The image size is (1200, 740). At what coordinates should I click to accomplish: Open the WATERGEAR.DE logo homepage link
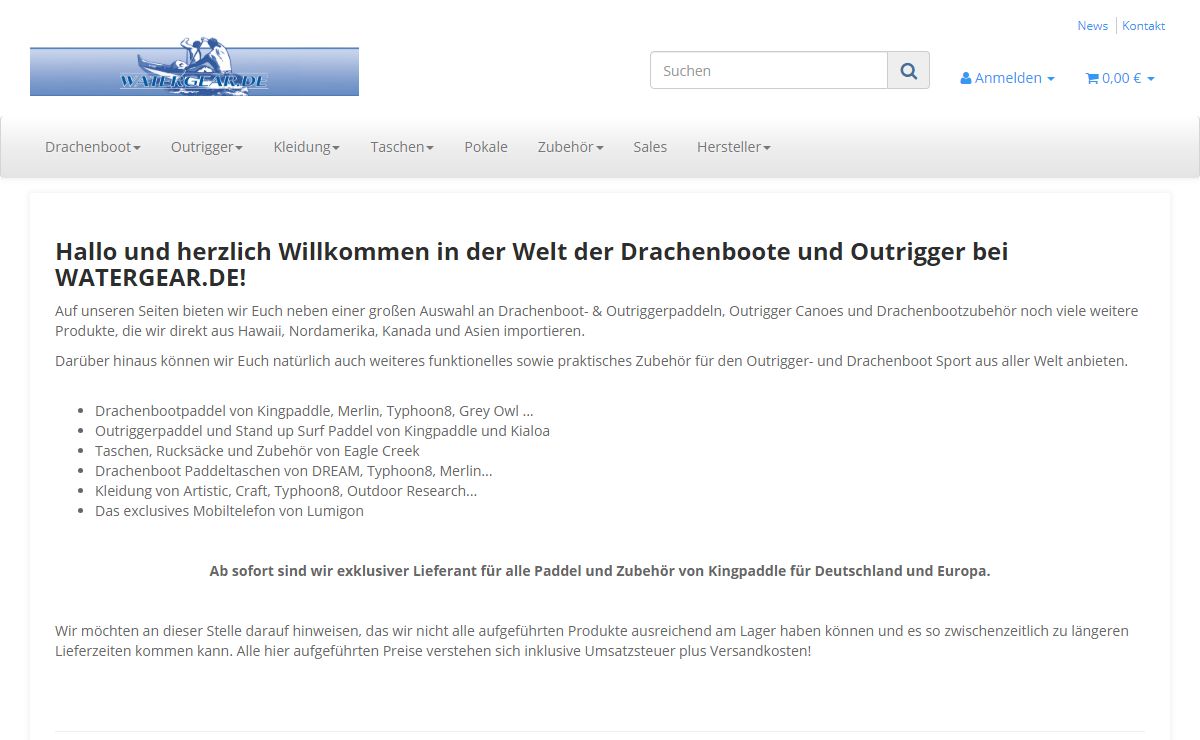click(194, 67)
